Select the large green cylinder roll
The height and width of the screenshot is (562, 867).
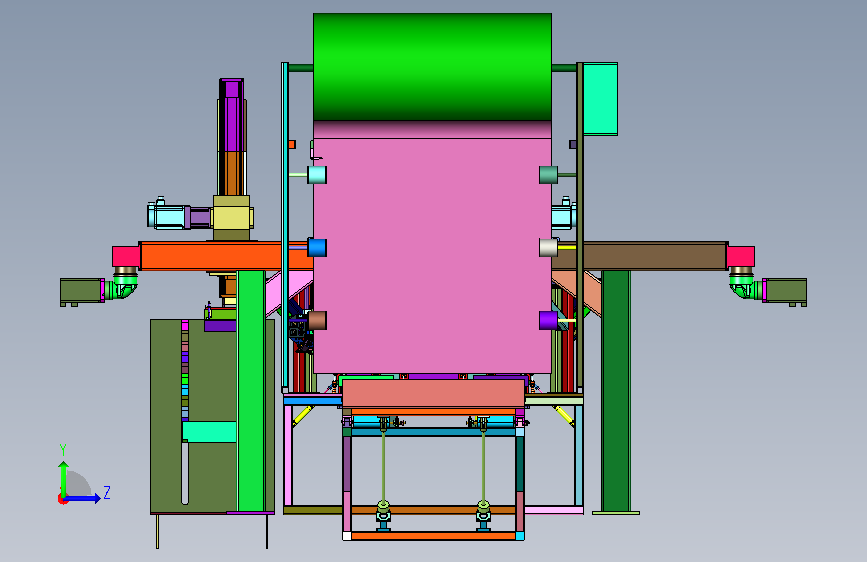(x=432, y=66)
